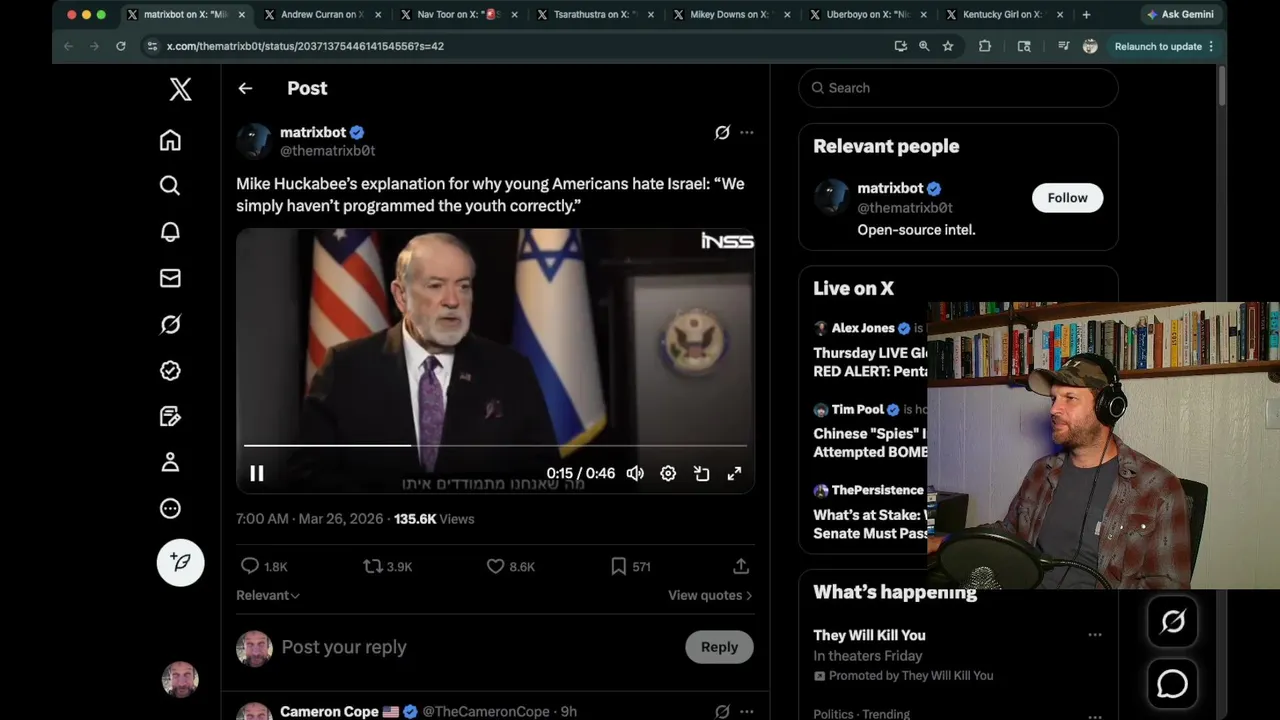Open Grok icon on Cameron Cope reply

pos(722,711)
